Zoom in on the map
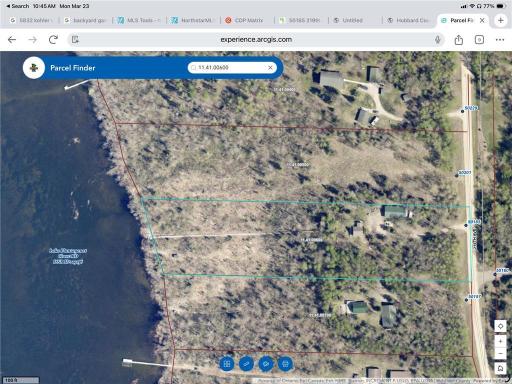This screenshot has height=384, width=512. 500,341
